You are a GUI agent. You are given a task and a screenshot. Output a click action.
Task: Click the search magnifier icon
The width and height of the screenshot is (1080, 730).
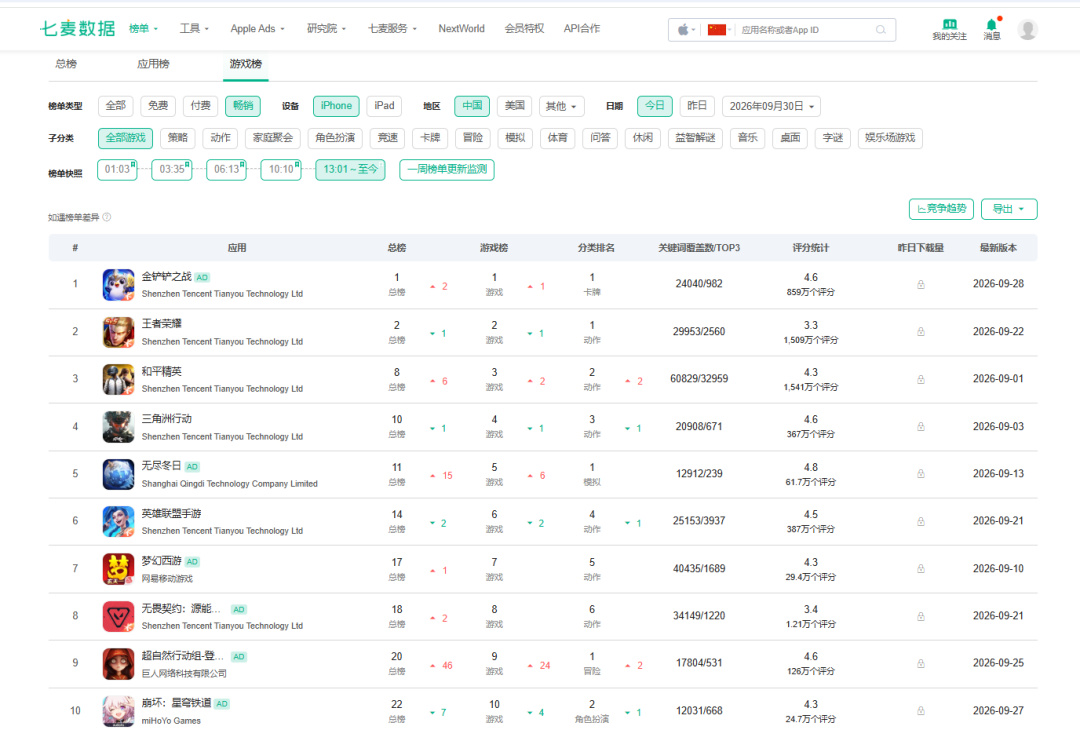click(x=880, y=30)
